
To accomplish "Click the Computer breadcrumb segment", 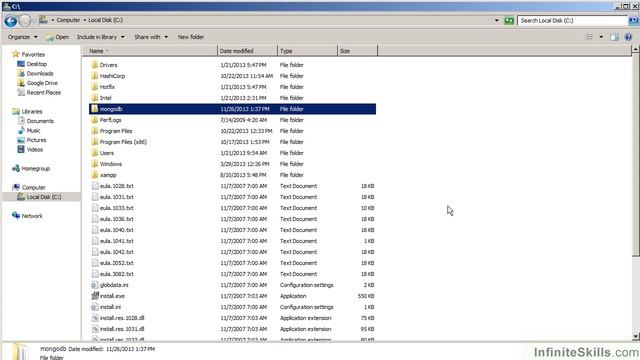I will [68, 20].
